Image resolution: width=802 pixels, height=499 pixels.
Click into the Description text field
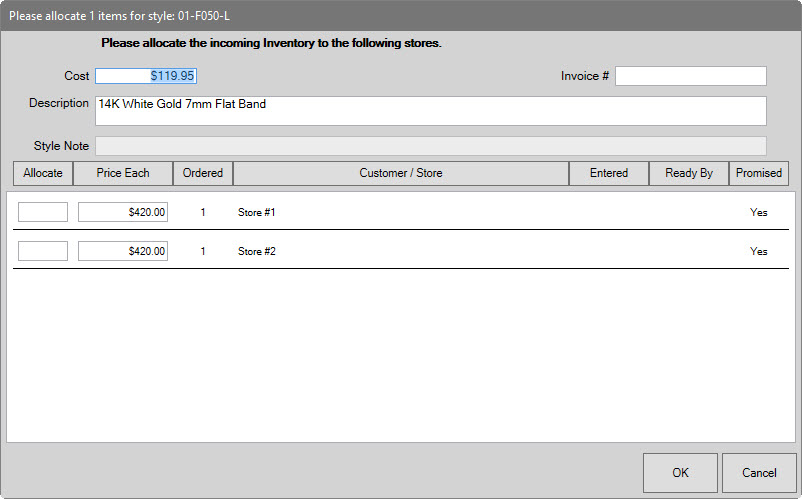[430, 111]
